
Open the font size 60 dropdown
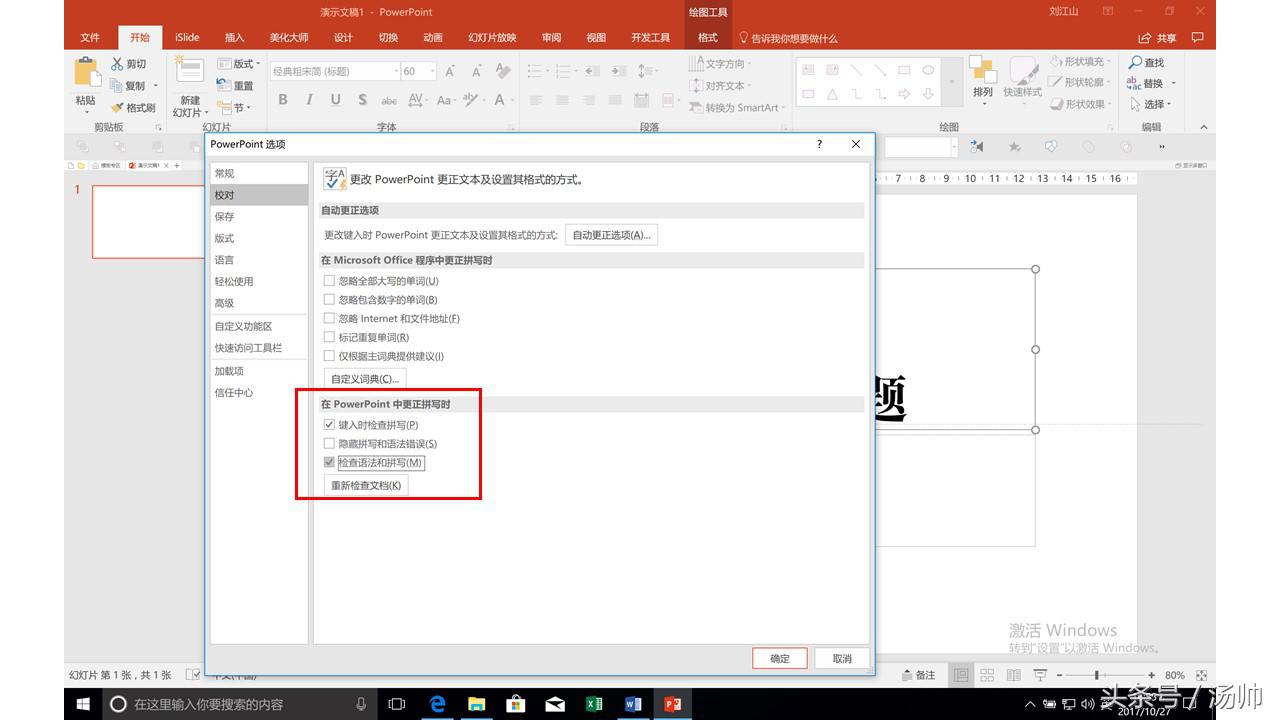coord(432,71)
